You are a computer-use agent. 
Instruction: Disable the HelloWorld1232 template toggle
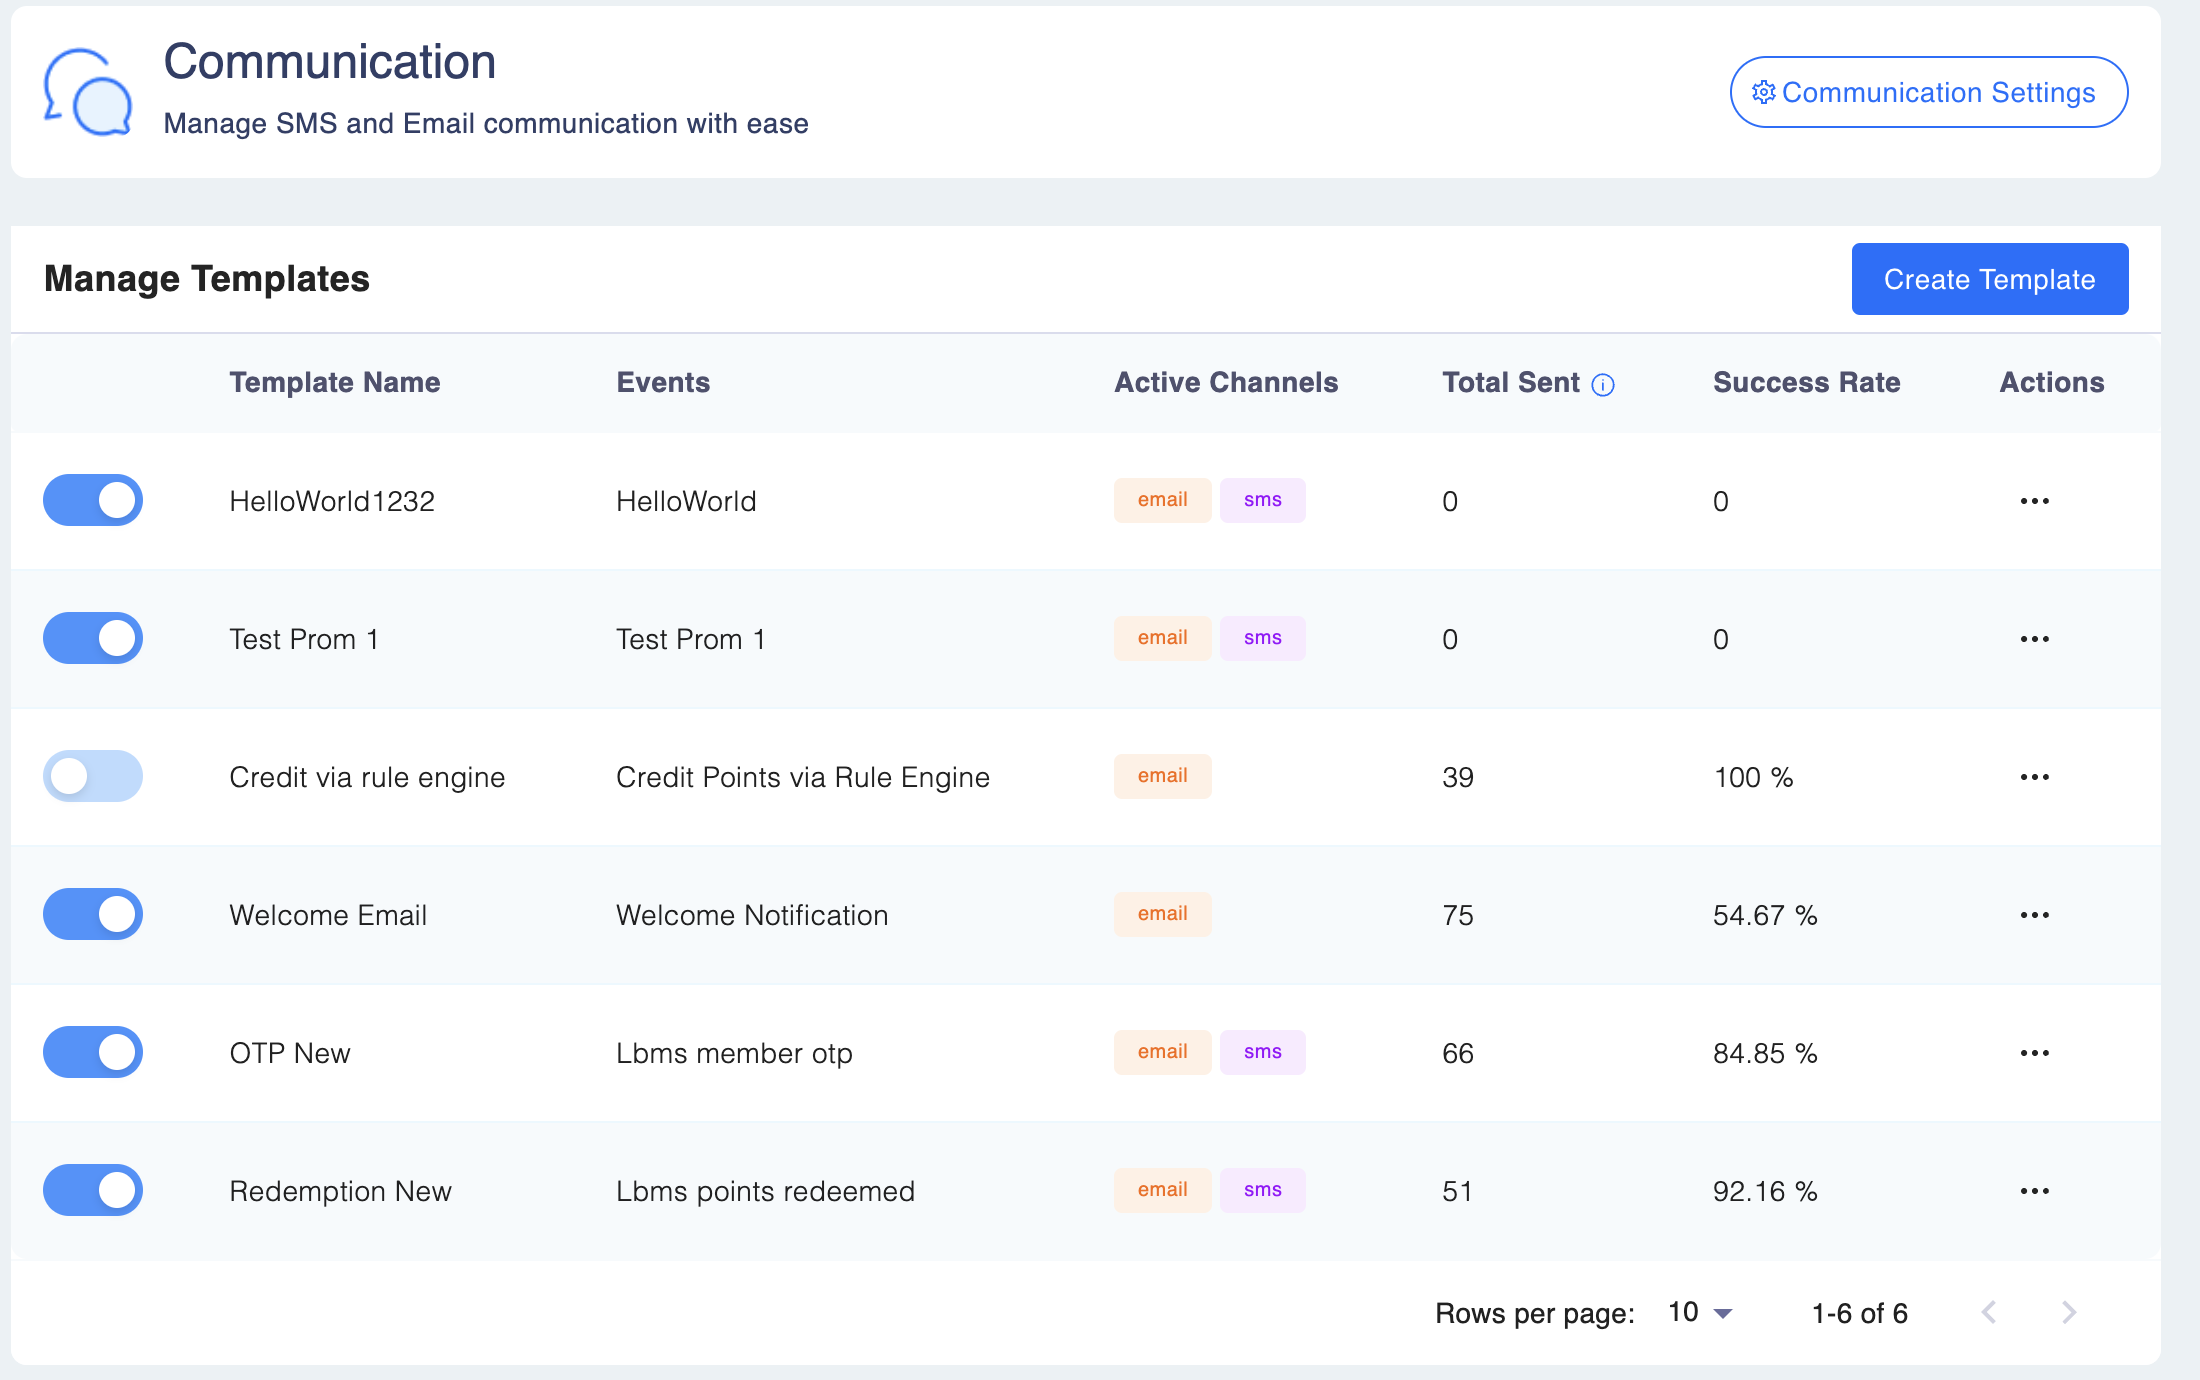93,500
